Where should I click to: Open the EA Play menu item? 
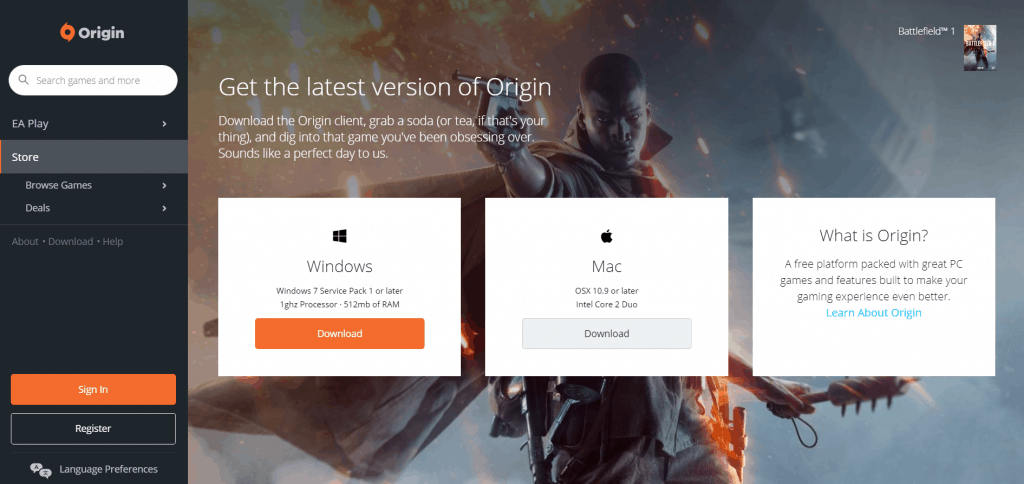(94, 123)
